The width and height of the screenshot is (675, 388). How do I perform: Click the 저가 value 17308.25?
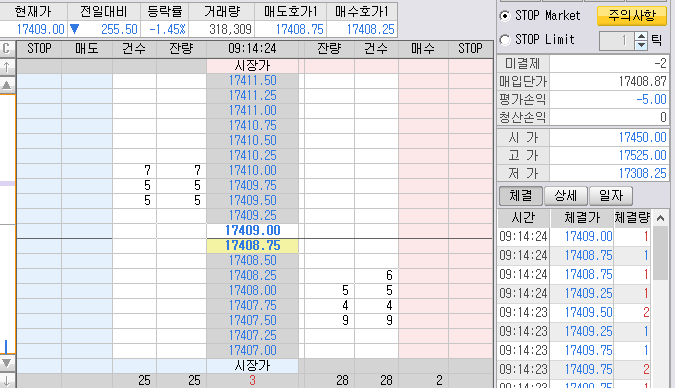[x=643, y=174]
